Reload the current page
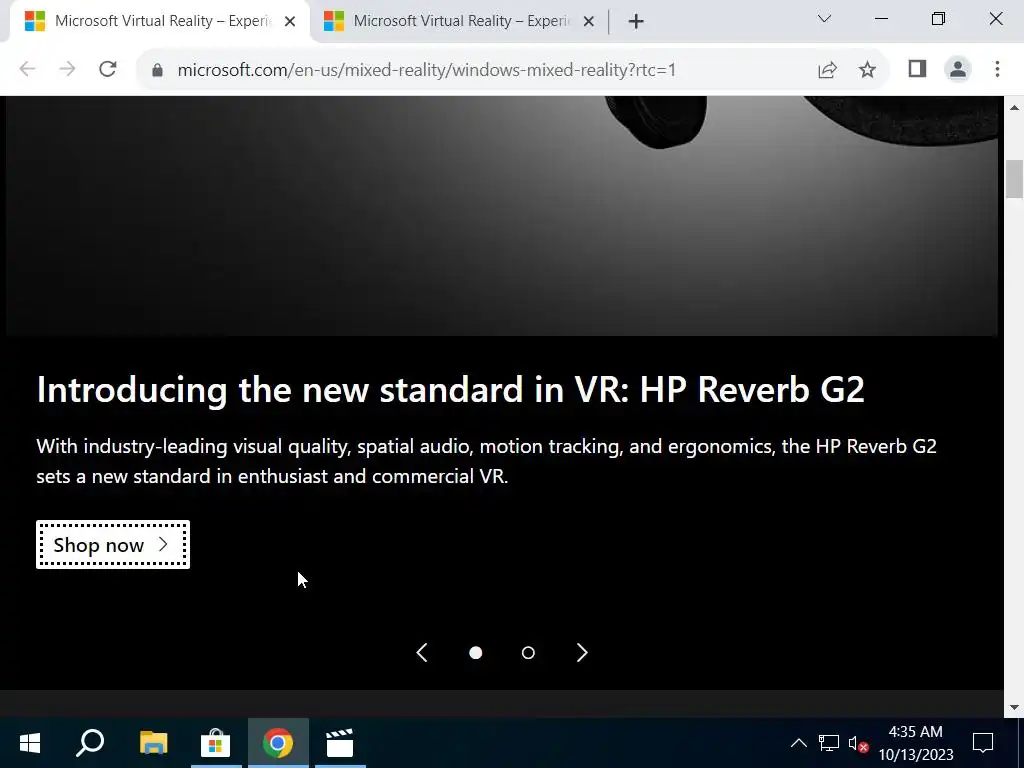1024x768 pixels. pyautogui.click(x=108, y=69)
